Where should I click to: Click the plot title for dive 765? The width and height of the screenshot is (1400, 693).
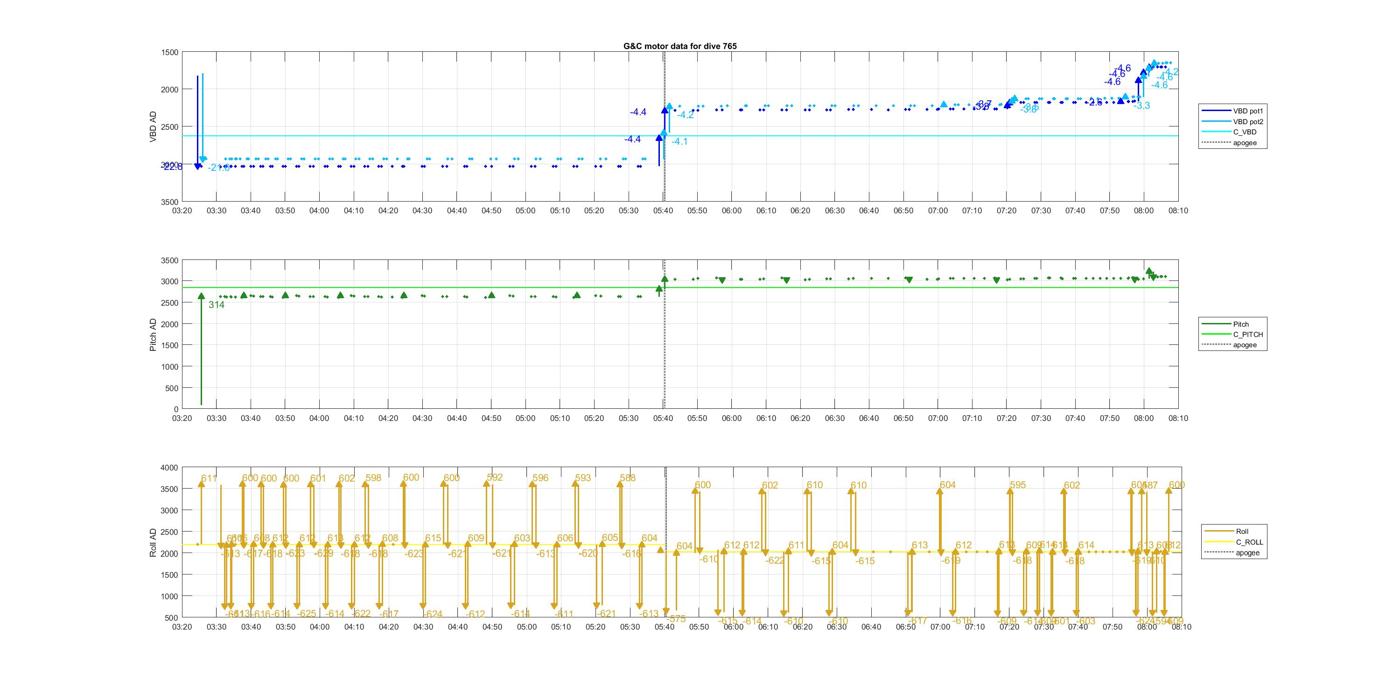679,46
